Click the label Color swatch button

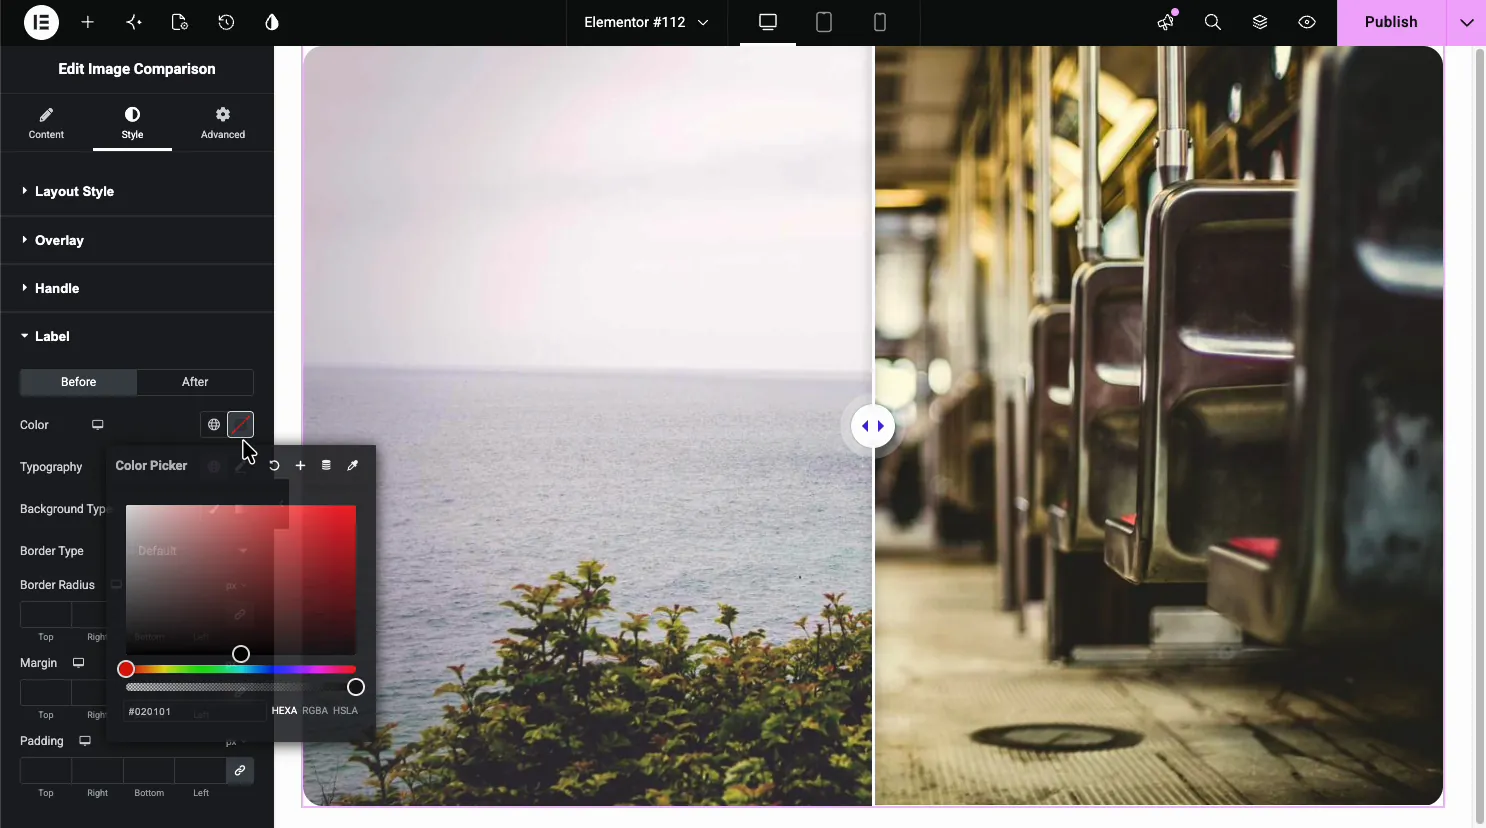[x=240, y=425]
